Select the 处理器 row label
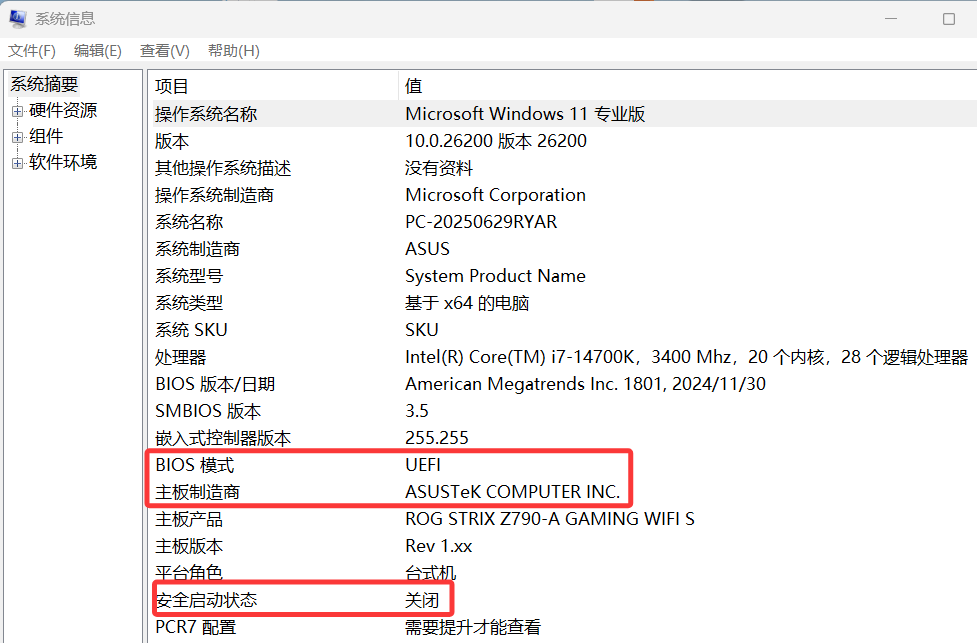The width and height of the screenshot is (977, 643). point(181,357)
